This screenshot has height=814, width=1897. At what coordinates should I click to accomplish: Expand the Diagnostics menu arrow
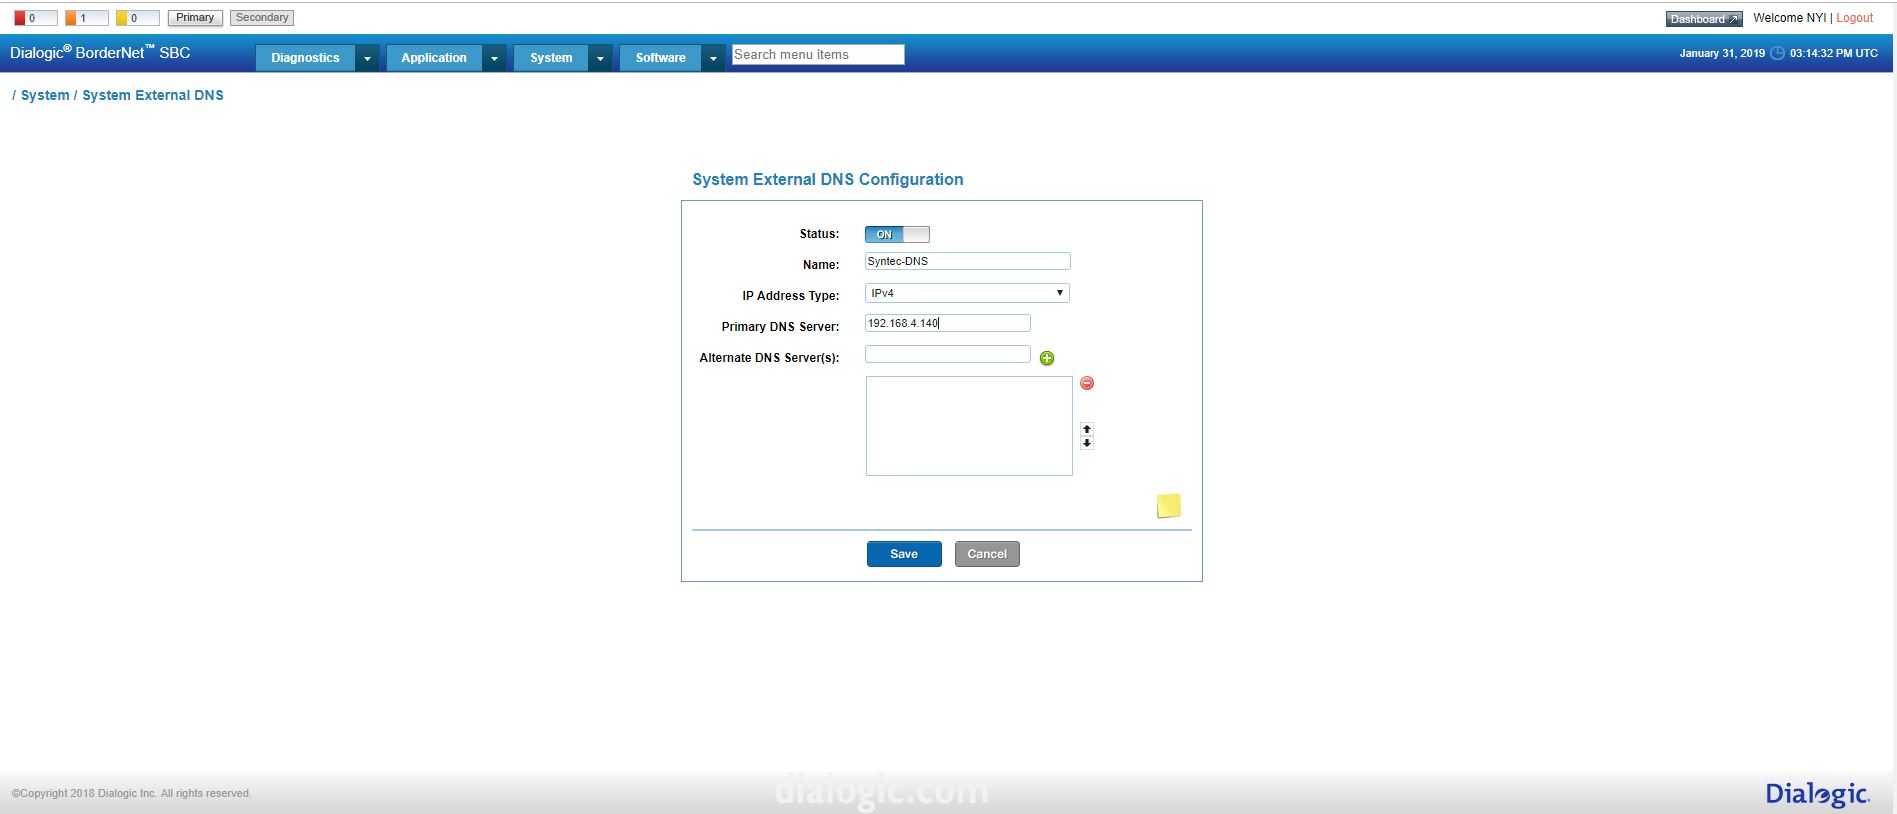coord(367,58)
